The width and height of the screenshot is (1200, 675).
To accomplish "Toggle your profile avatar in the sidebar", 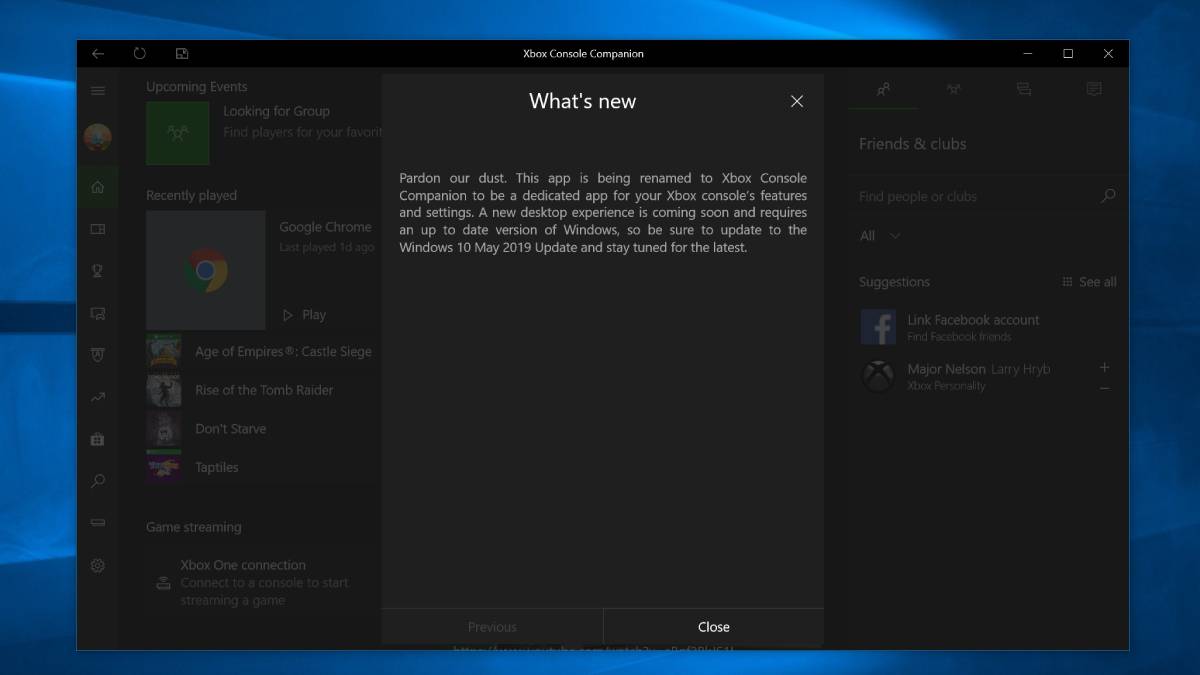I will 97,137.
